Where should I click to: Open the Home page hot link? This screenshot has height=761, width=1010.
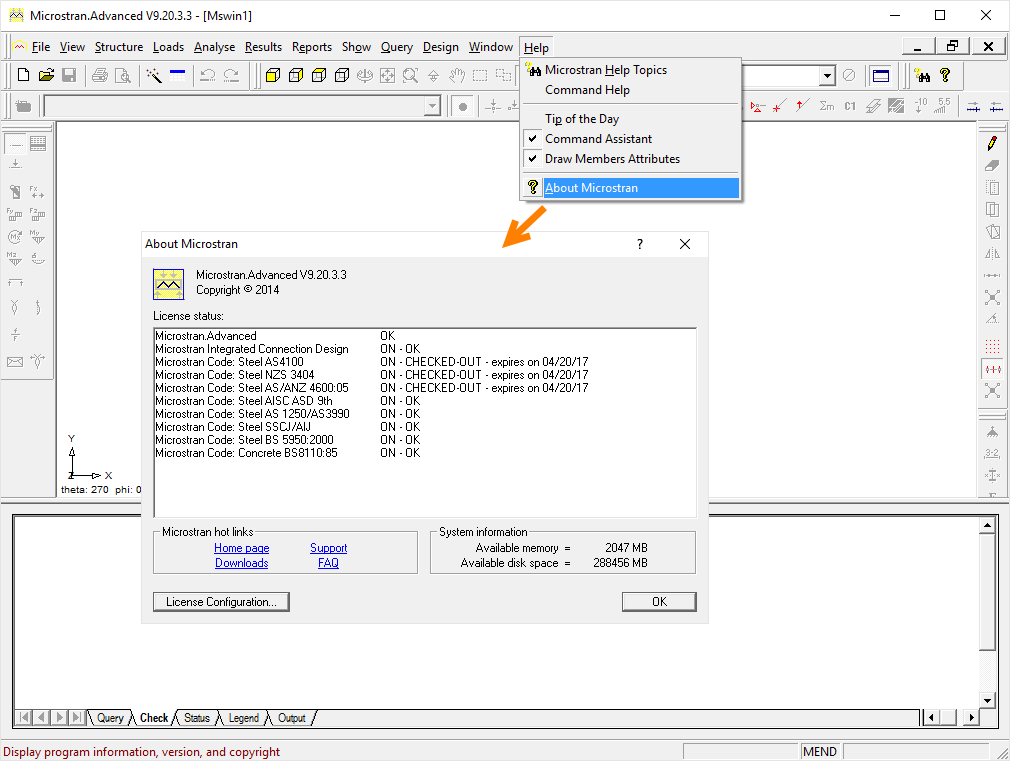242,548
